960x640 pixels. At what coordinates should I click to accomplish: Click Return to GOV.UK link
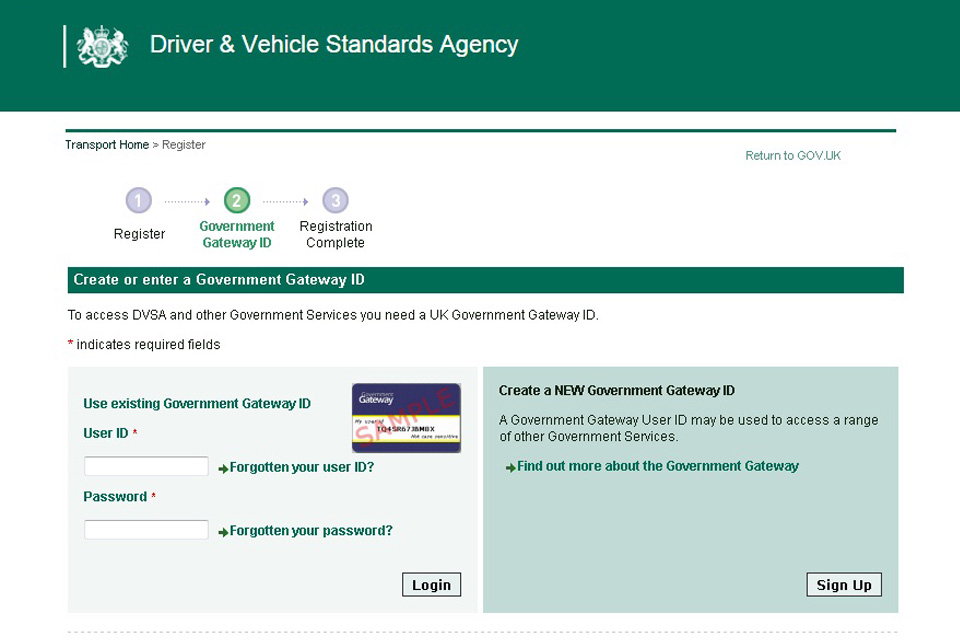pos(793,156)
